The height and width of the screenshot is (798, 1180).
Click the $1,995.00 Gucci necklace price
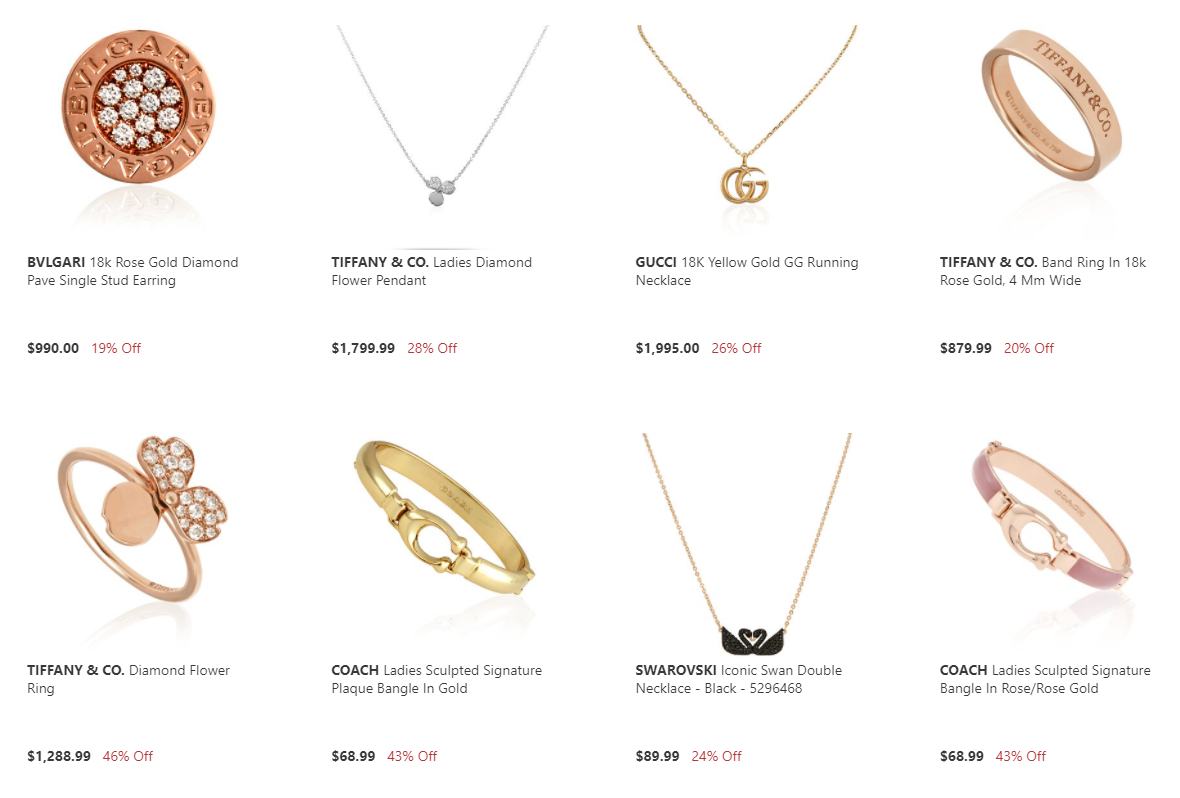click(668, 348)
